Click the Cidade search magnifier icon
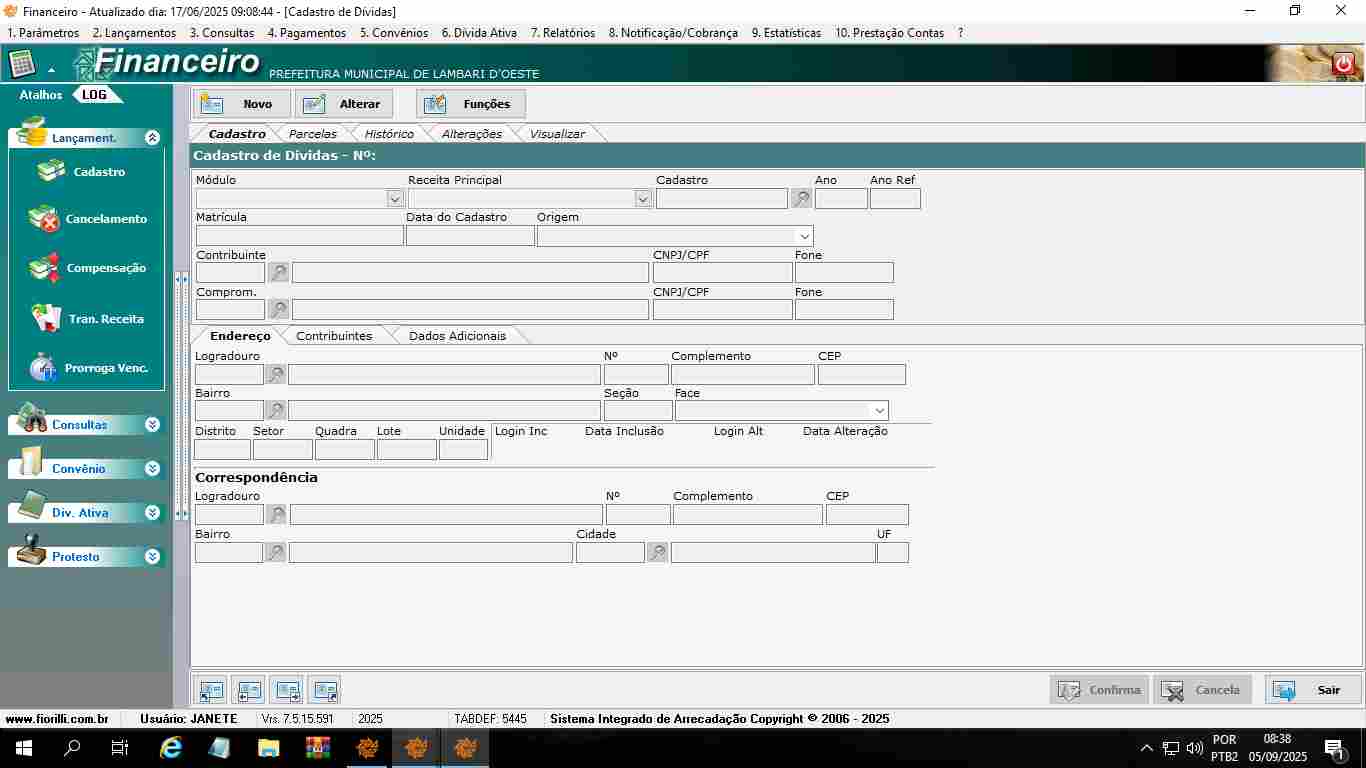Viewport: 1366px width, 768px height. (x=657, y=552)
